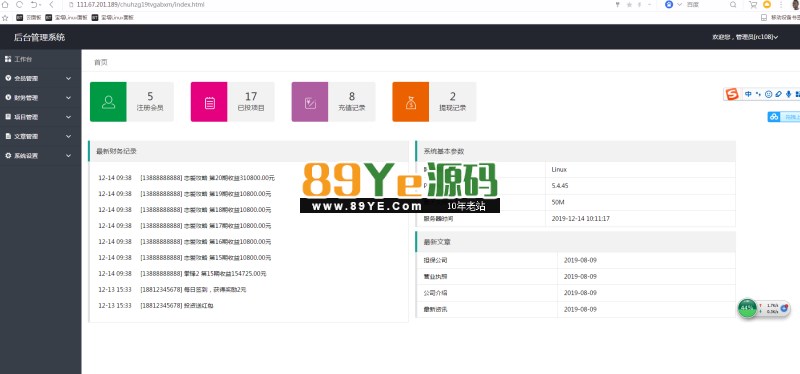This screenshot has height=374, width=800.
Task: Click the shopping cart icon in browser toolbar
Action: [x=753, y=5]
